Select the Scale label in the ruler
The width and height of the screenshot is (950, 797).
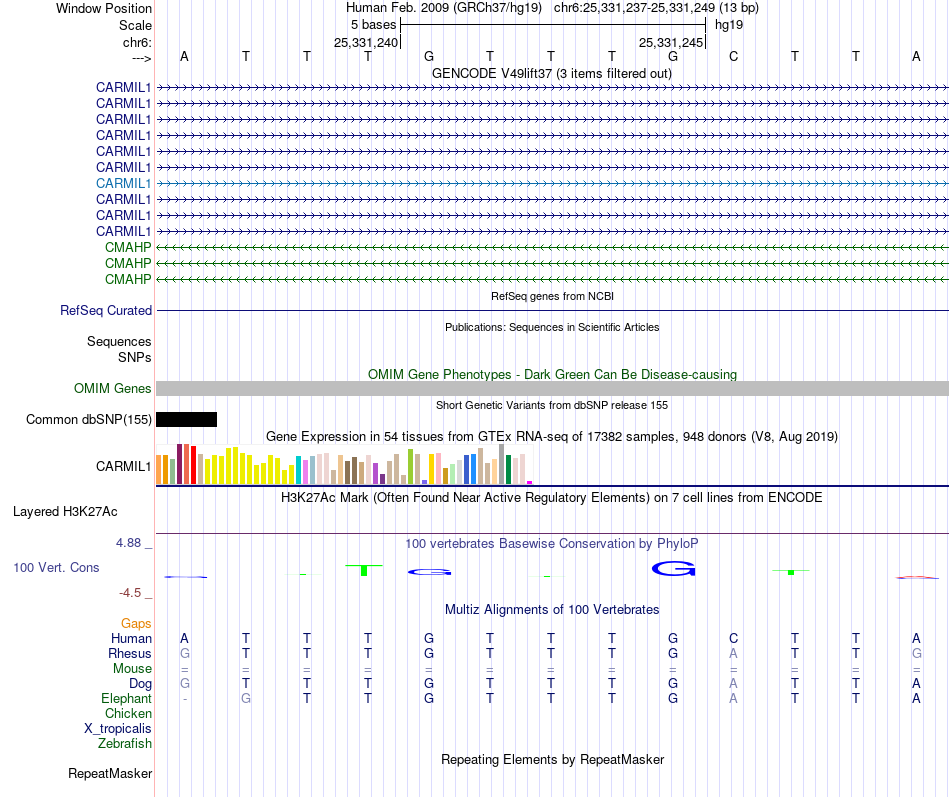pos(135,25)
